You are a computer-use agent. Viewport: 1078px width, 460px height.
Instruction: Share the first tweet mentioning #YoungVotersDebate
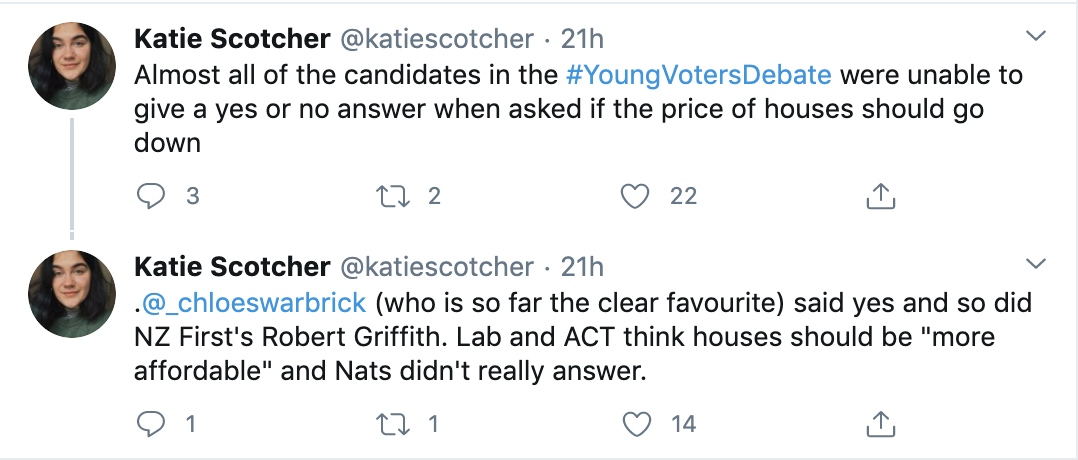(x=880, y=197)
